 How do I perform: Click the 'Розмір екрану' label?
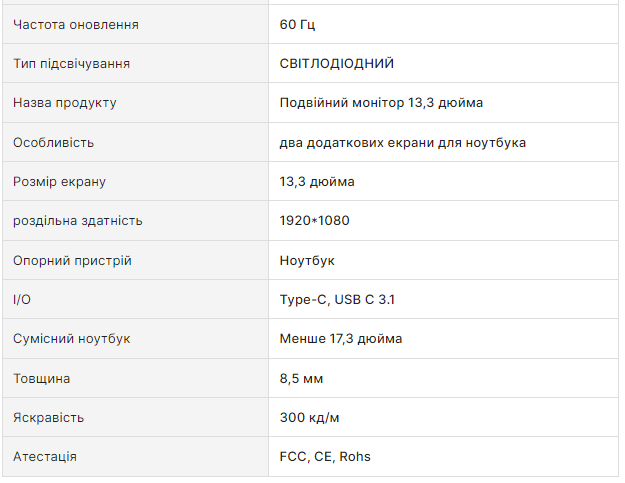(59, 182)
